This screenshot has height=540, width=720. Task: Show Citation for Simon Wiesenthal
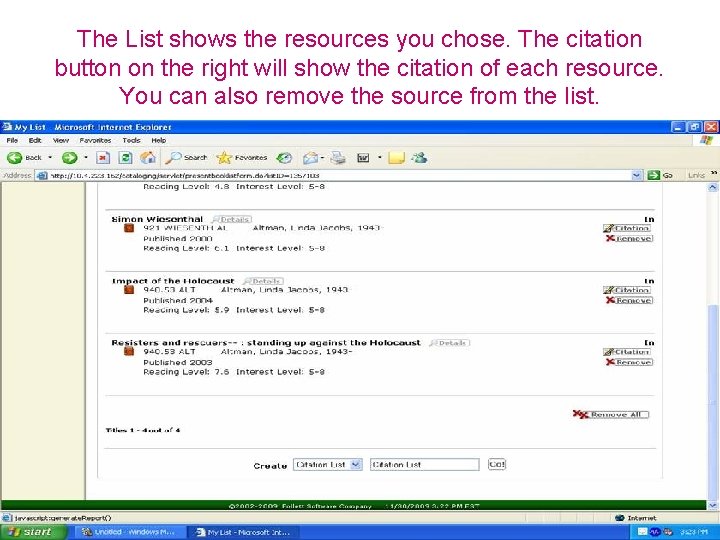pyautogui.click(x=627, y=228)
